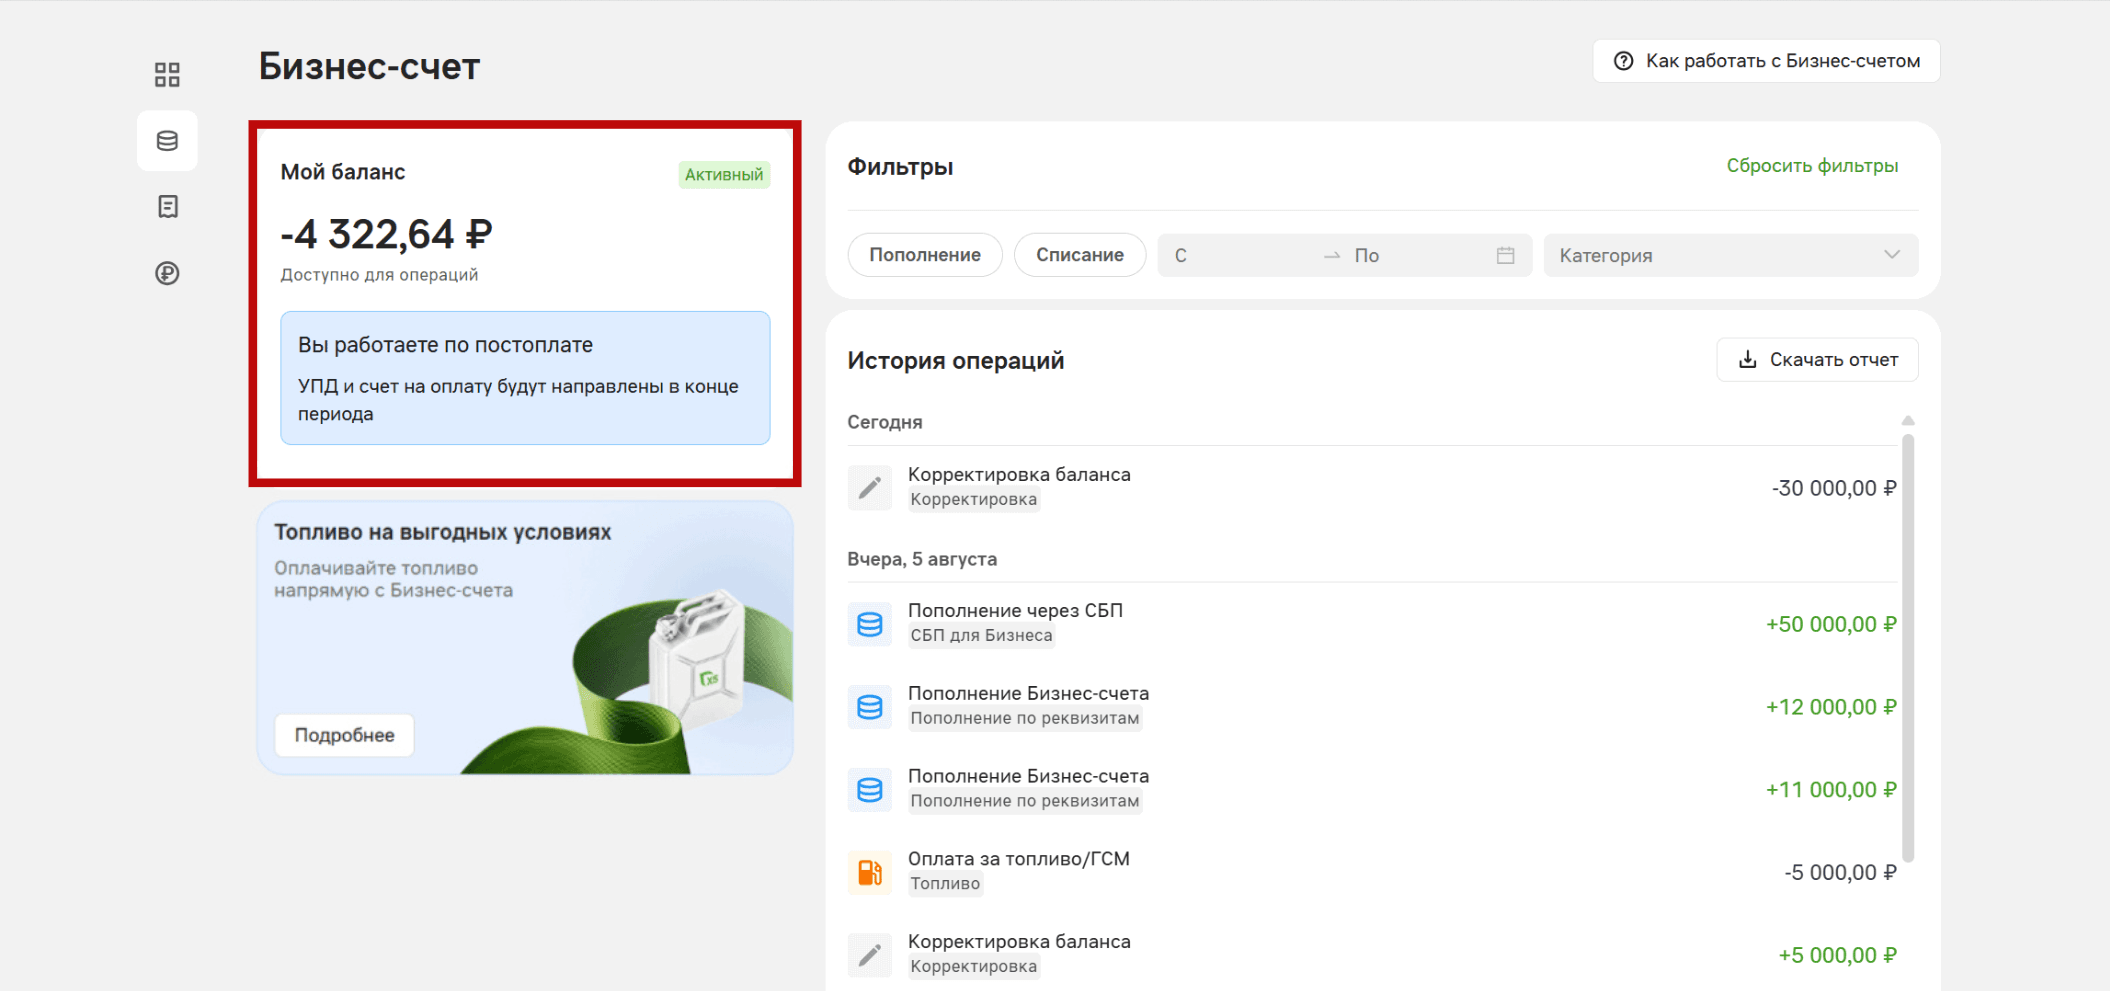
Task: Click the Мой баланс heading
Action: [343, 172]
